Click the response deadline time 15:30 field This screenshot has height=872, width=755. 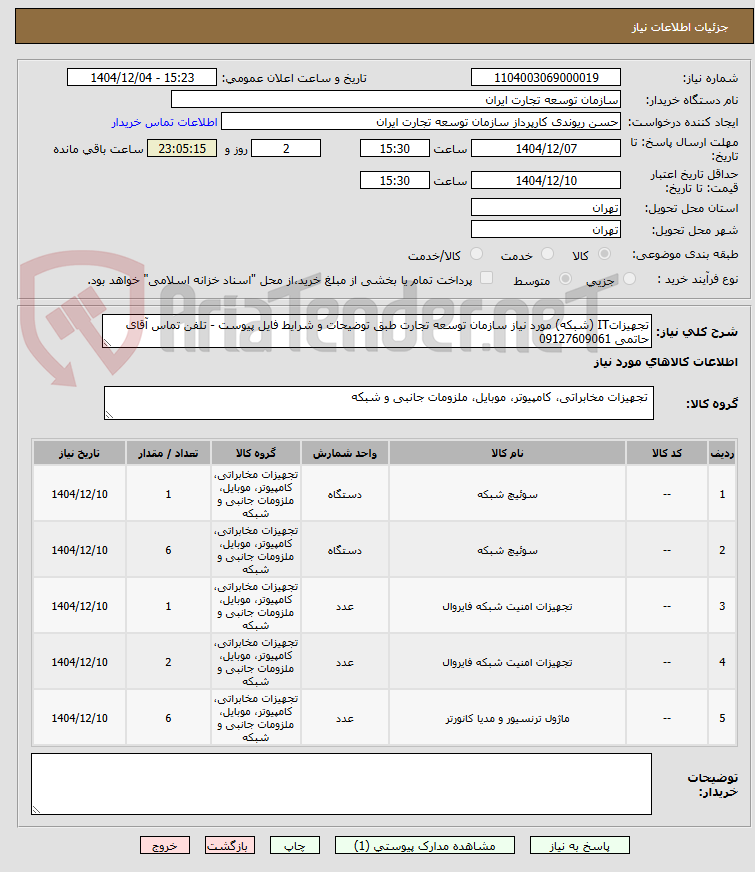tap(395, 148)
